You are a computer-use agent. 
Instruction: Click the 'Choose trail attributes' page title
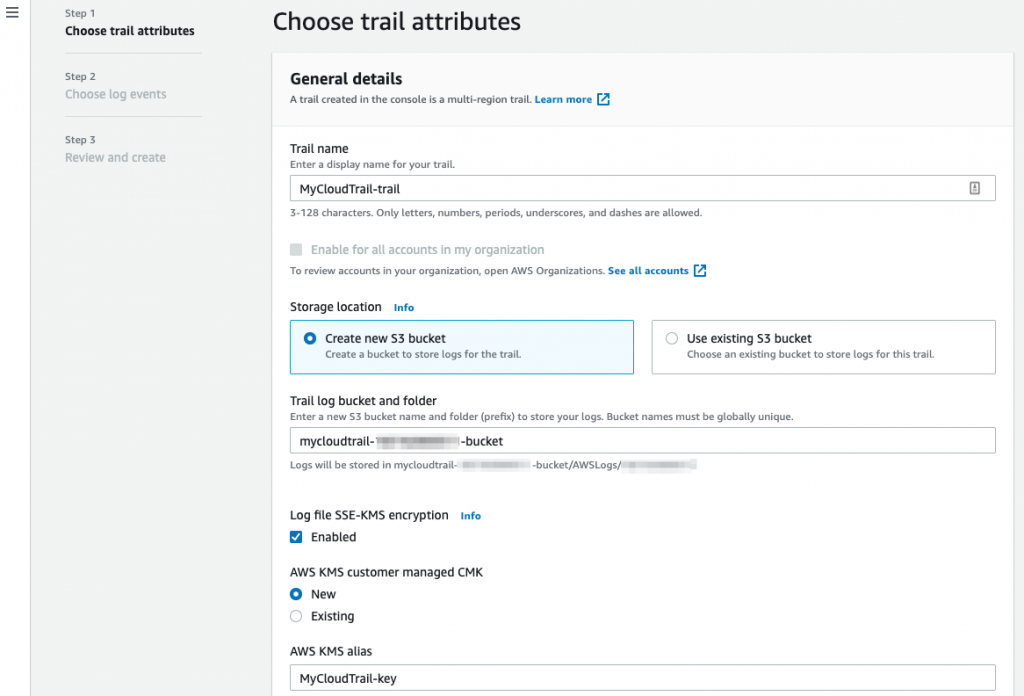(x=396, y=22)
